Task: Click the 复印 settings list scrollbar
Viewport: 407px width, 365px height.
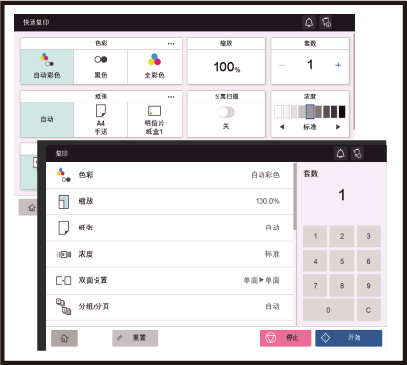Action: [295, 197]
